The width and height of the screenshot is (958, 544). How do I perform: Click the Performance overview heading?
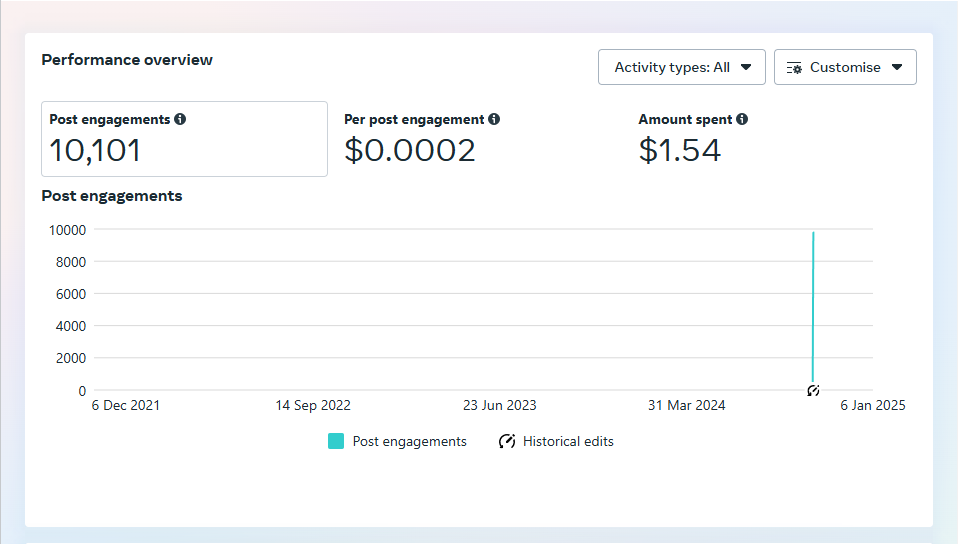(127, 60)
